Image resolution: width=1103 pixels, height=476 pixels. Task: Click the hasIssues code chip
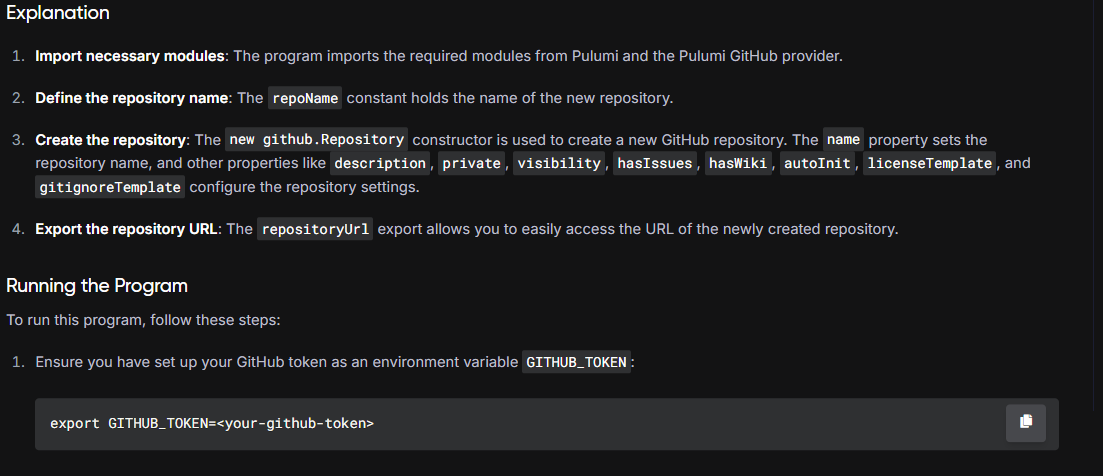pos(655,163)
